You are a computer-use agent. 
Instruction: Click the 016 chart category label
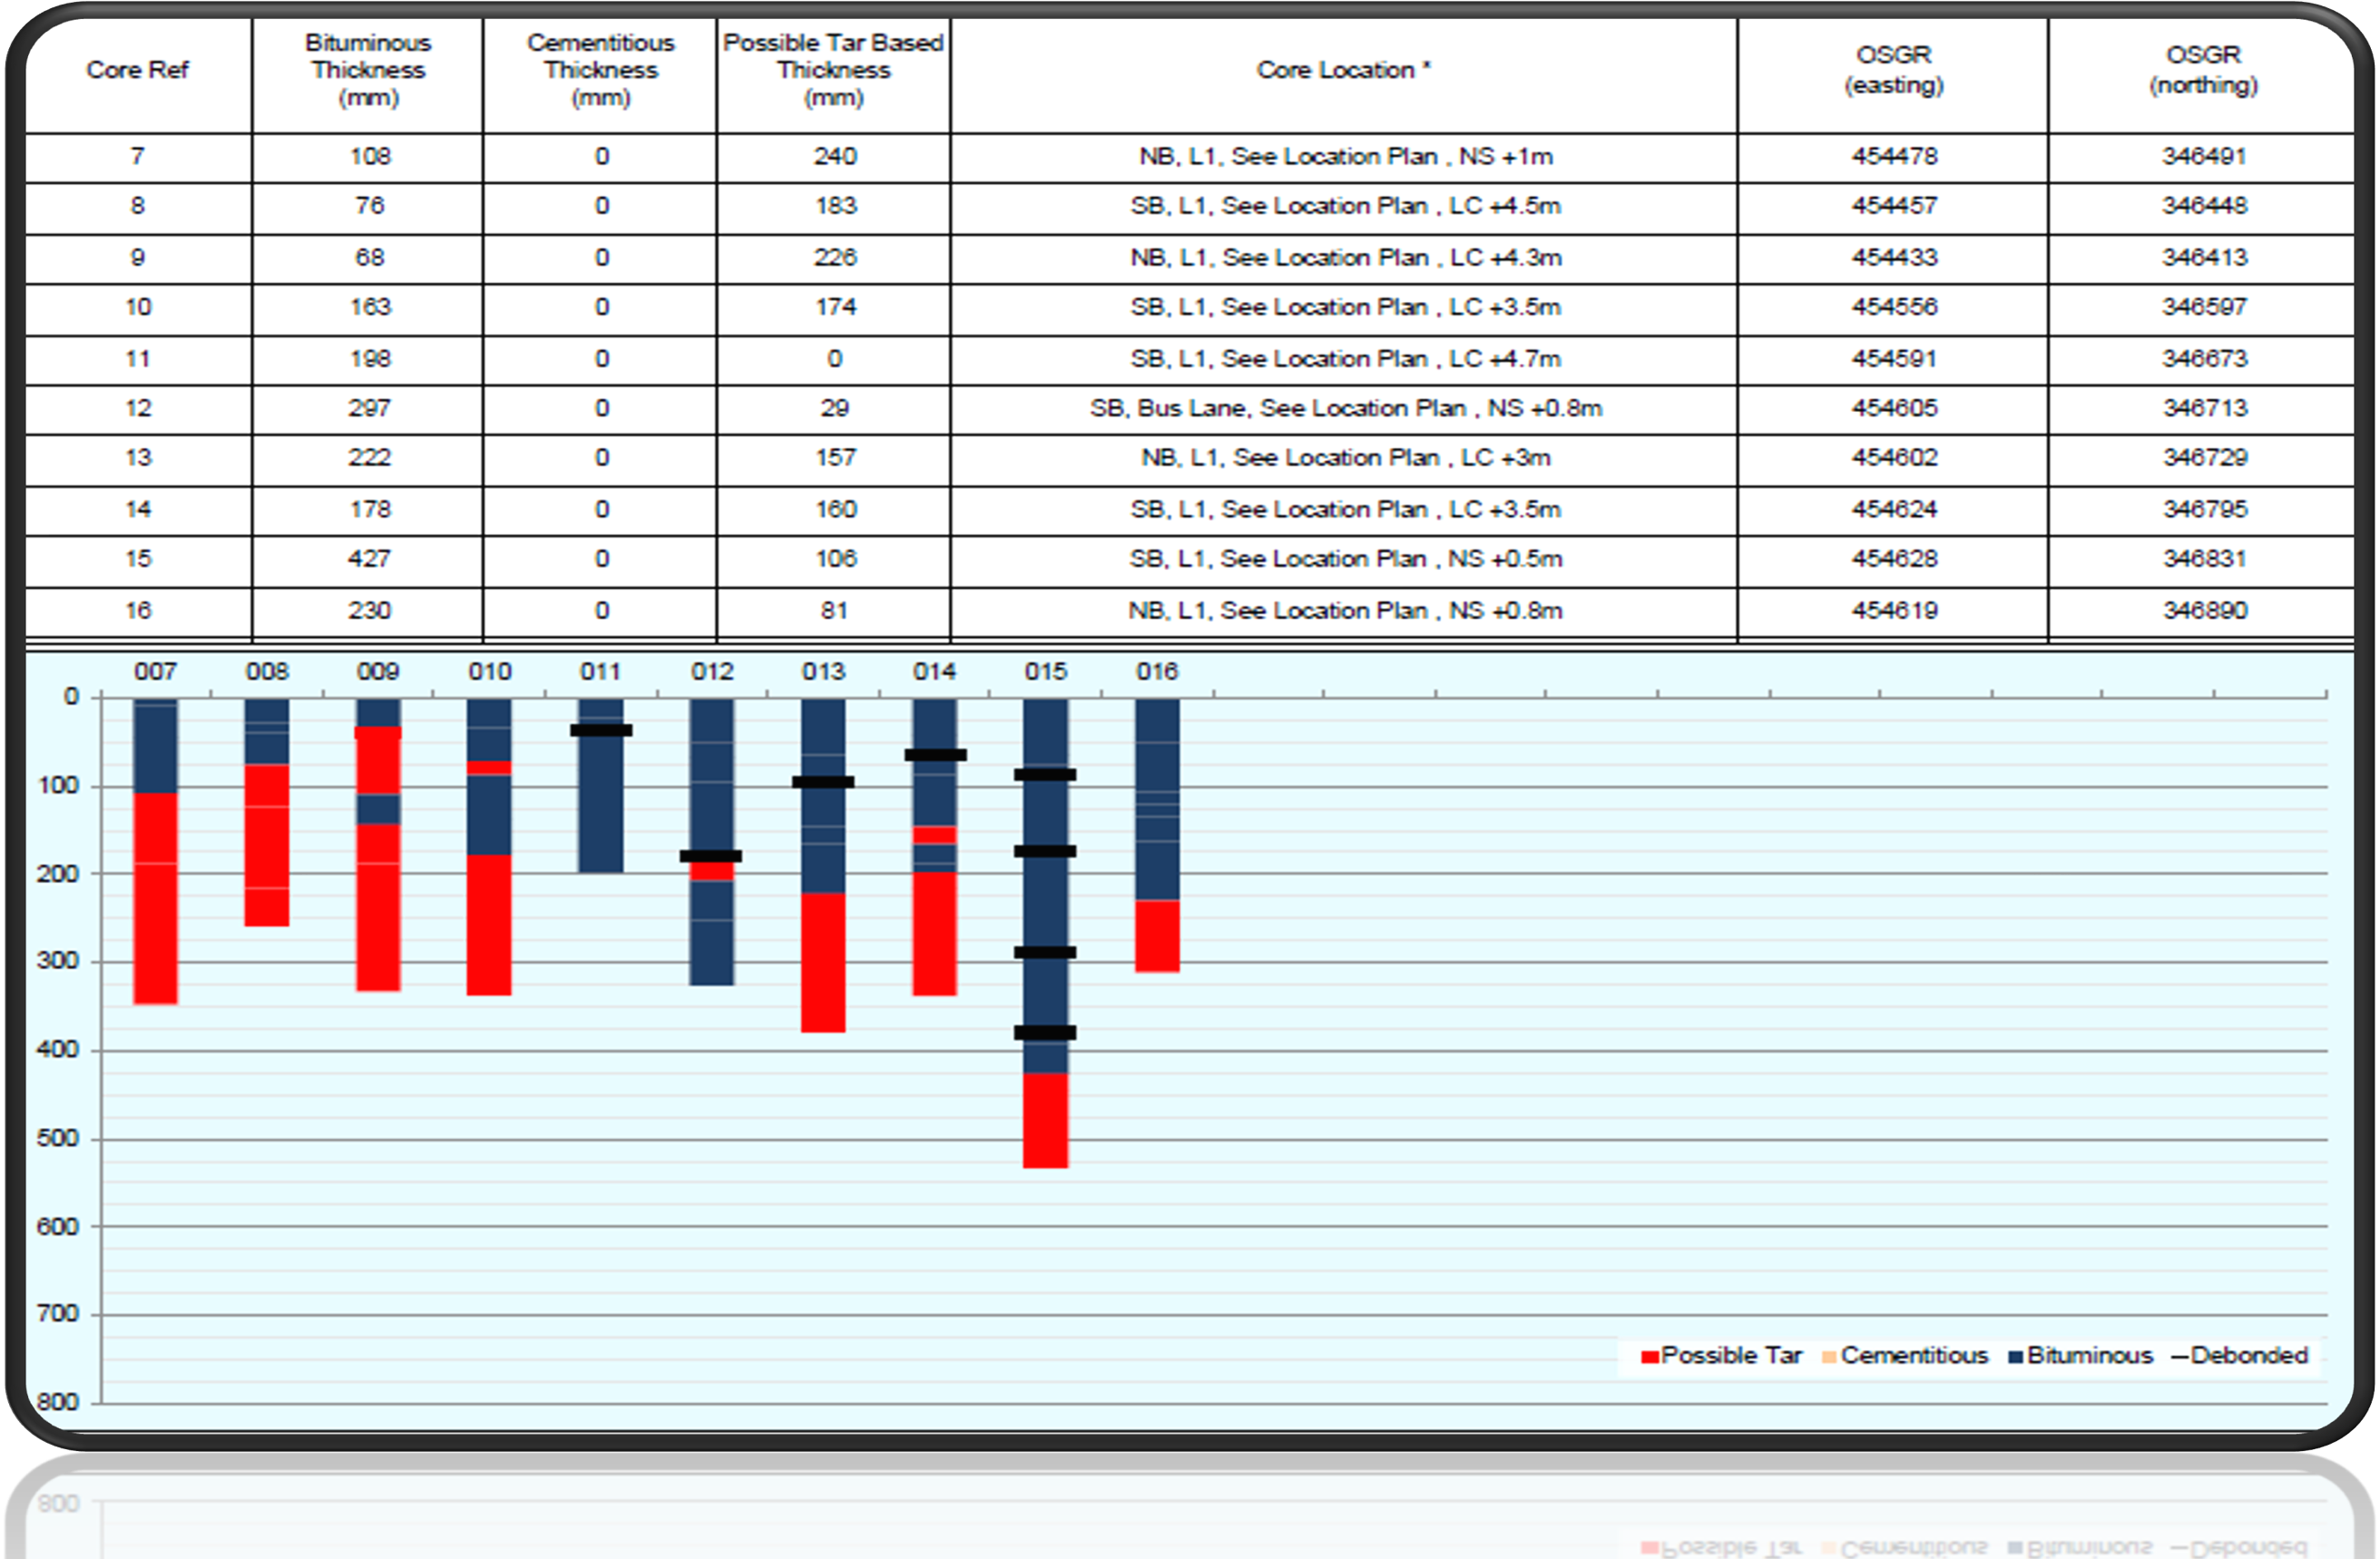point(1157,672)
